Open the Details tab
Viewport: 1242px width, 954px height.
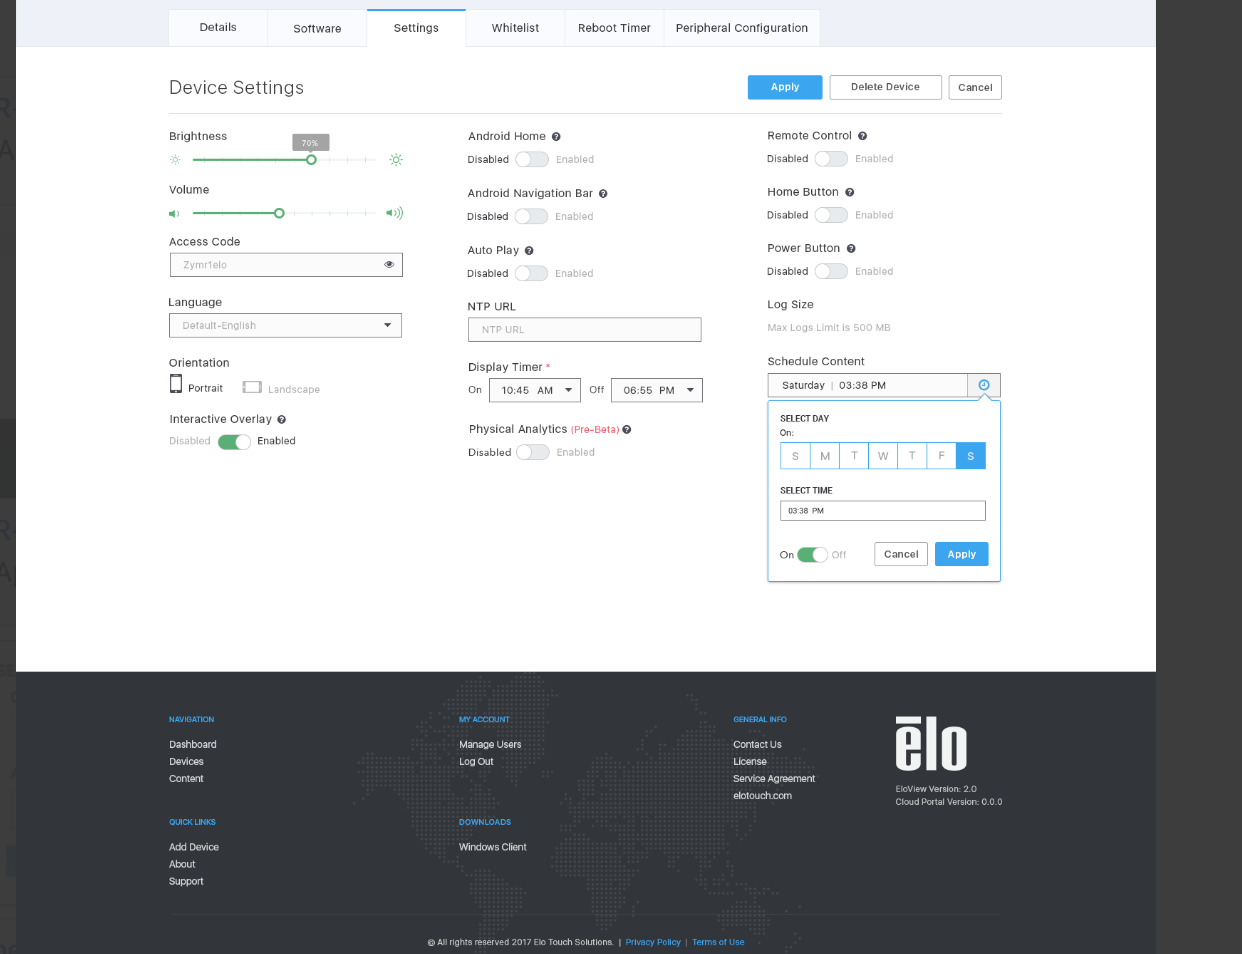(218, 28)
